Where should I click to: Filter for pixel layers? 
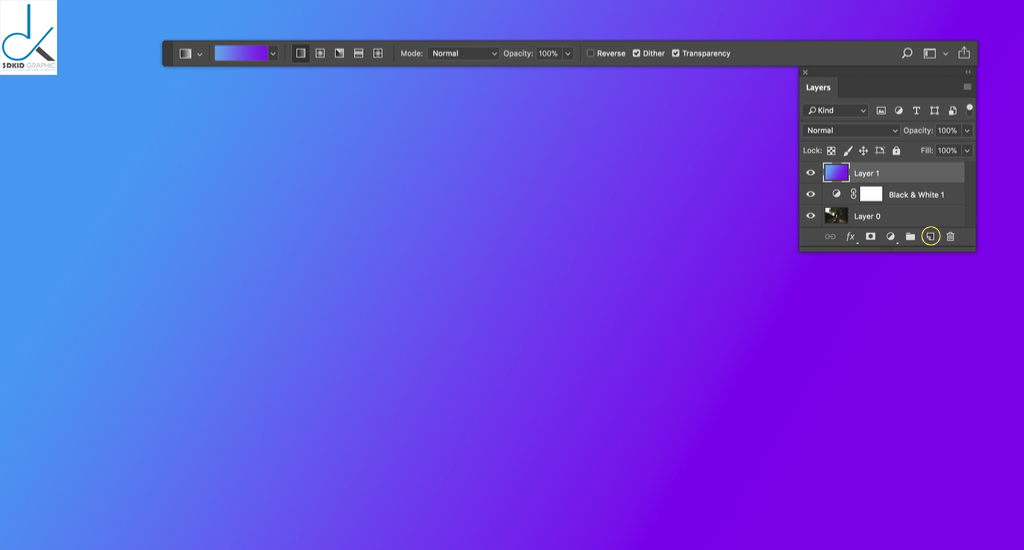[x=881, y=111]
